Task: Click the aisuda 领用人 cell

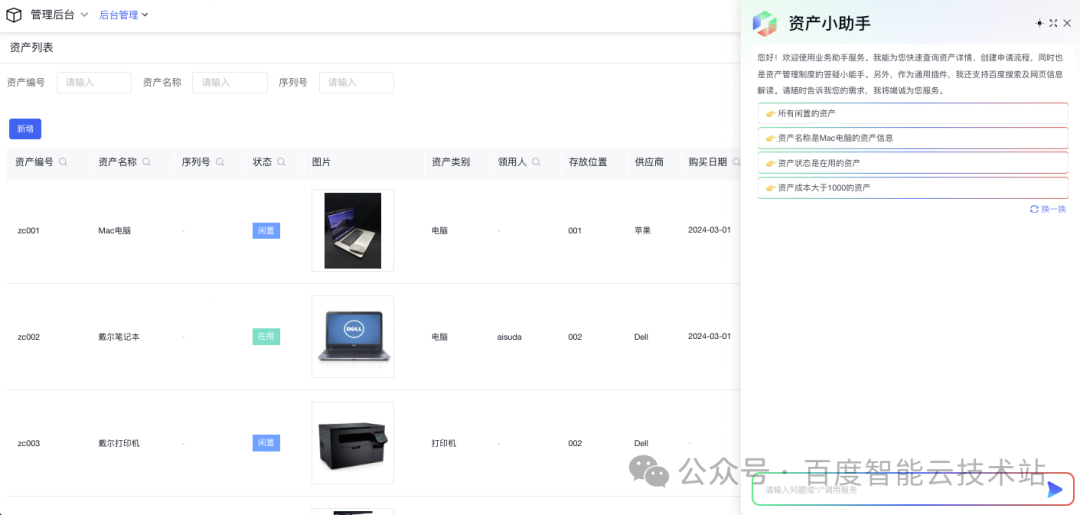Action: tap(509, 337)
